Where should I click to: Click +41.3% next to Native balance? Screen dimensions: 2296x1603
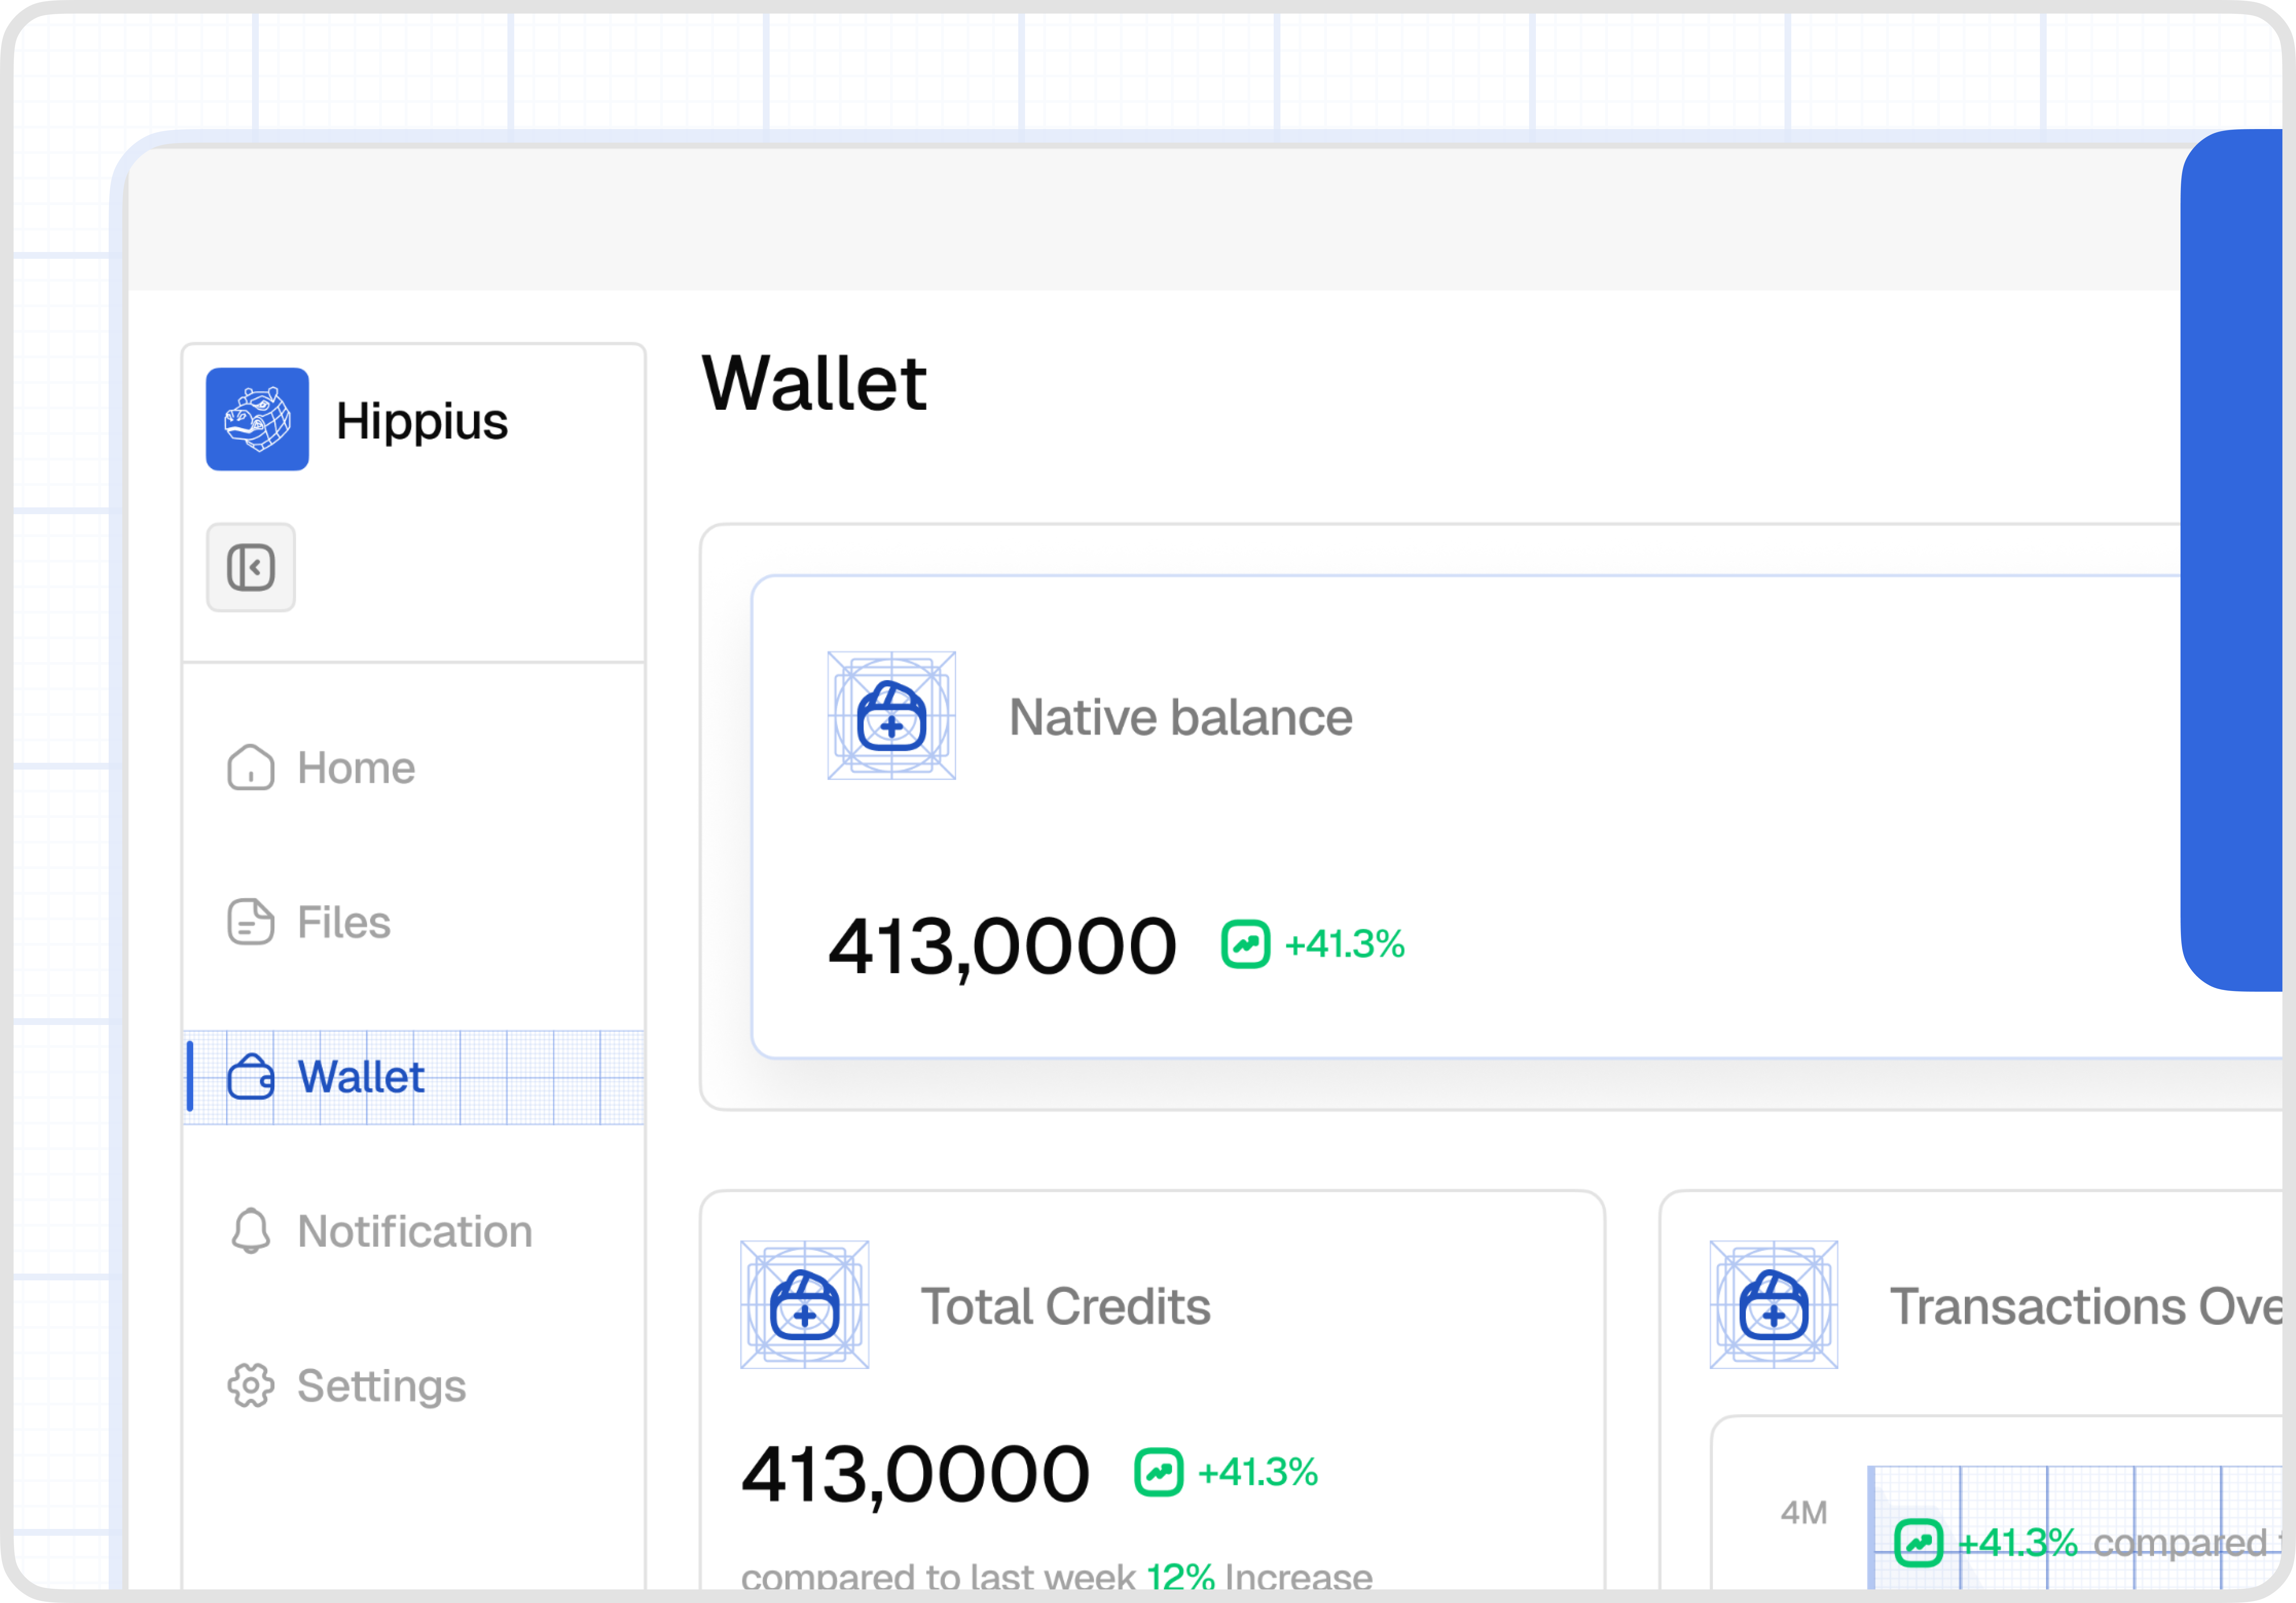click(1345, 944)
